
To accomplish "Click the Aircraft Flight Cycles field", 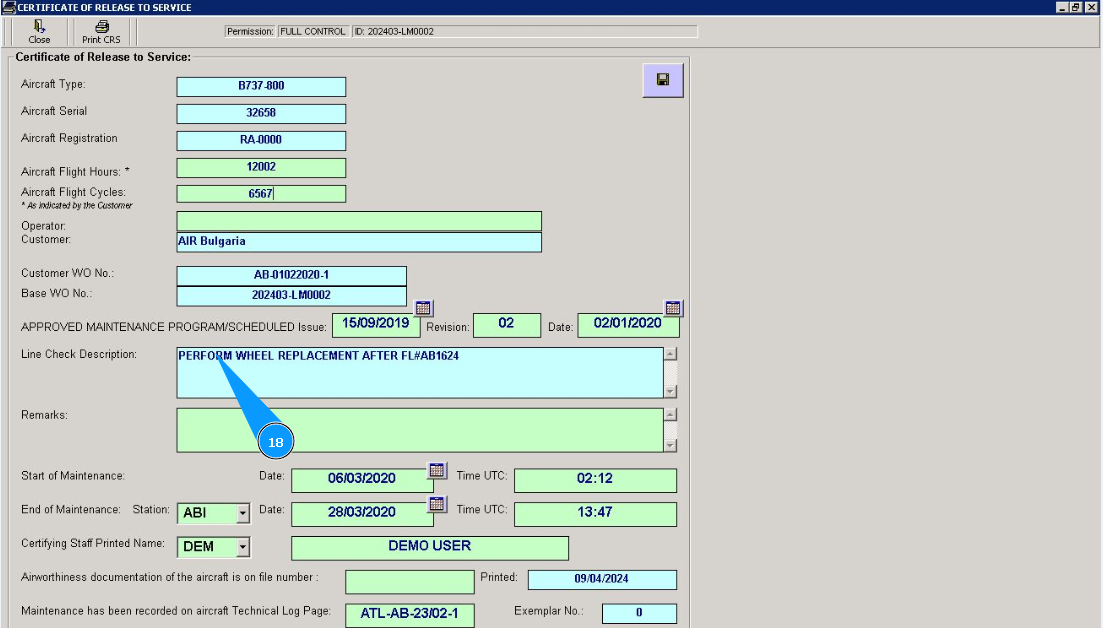I will pos(261,194).
